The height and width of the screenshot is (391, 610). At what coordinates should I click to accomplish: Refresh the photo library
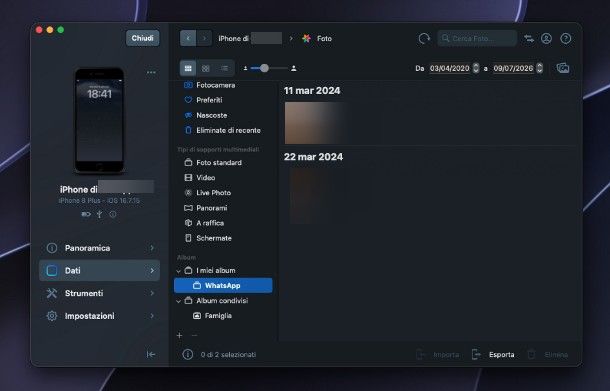[x=424, y=38]
